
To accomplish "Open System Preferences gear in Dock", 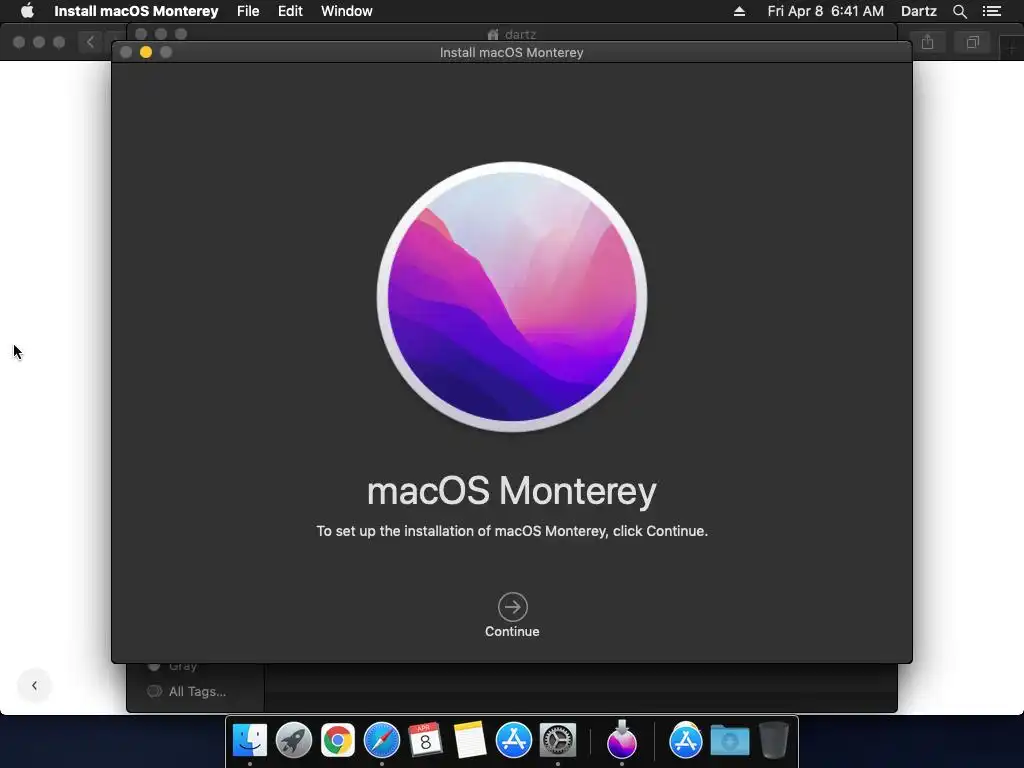I will (x=558, y=741).
